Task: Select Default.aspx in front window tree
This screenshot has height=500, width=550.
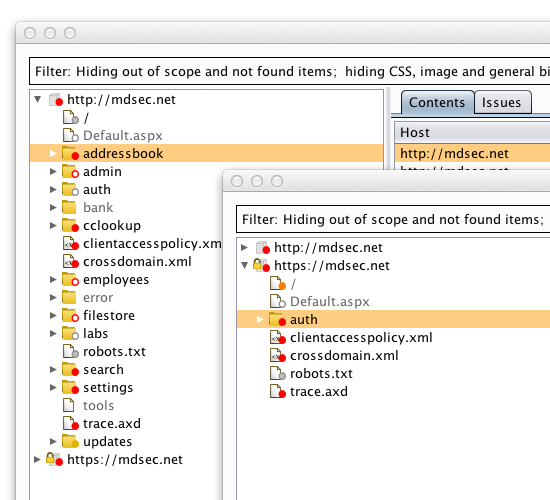Action: pos(330,301)
